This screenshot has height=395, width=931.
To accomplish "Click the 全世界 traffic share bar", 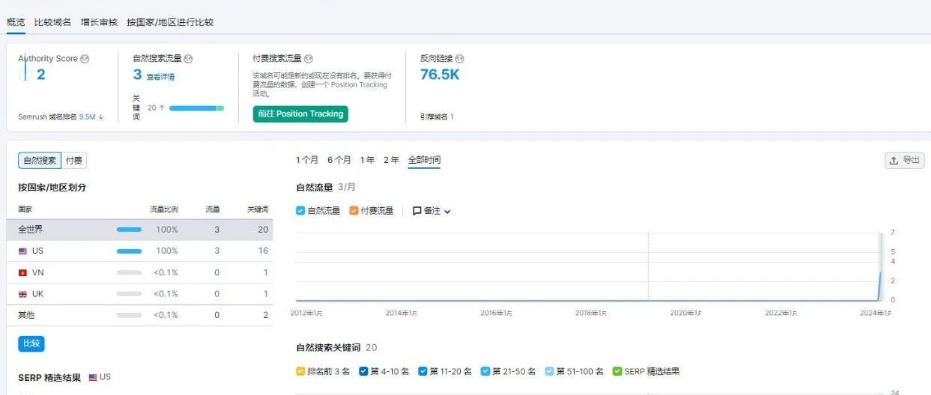I will (x=129, y=230).
